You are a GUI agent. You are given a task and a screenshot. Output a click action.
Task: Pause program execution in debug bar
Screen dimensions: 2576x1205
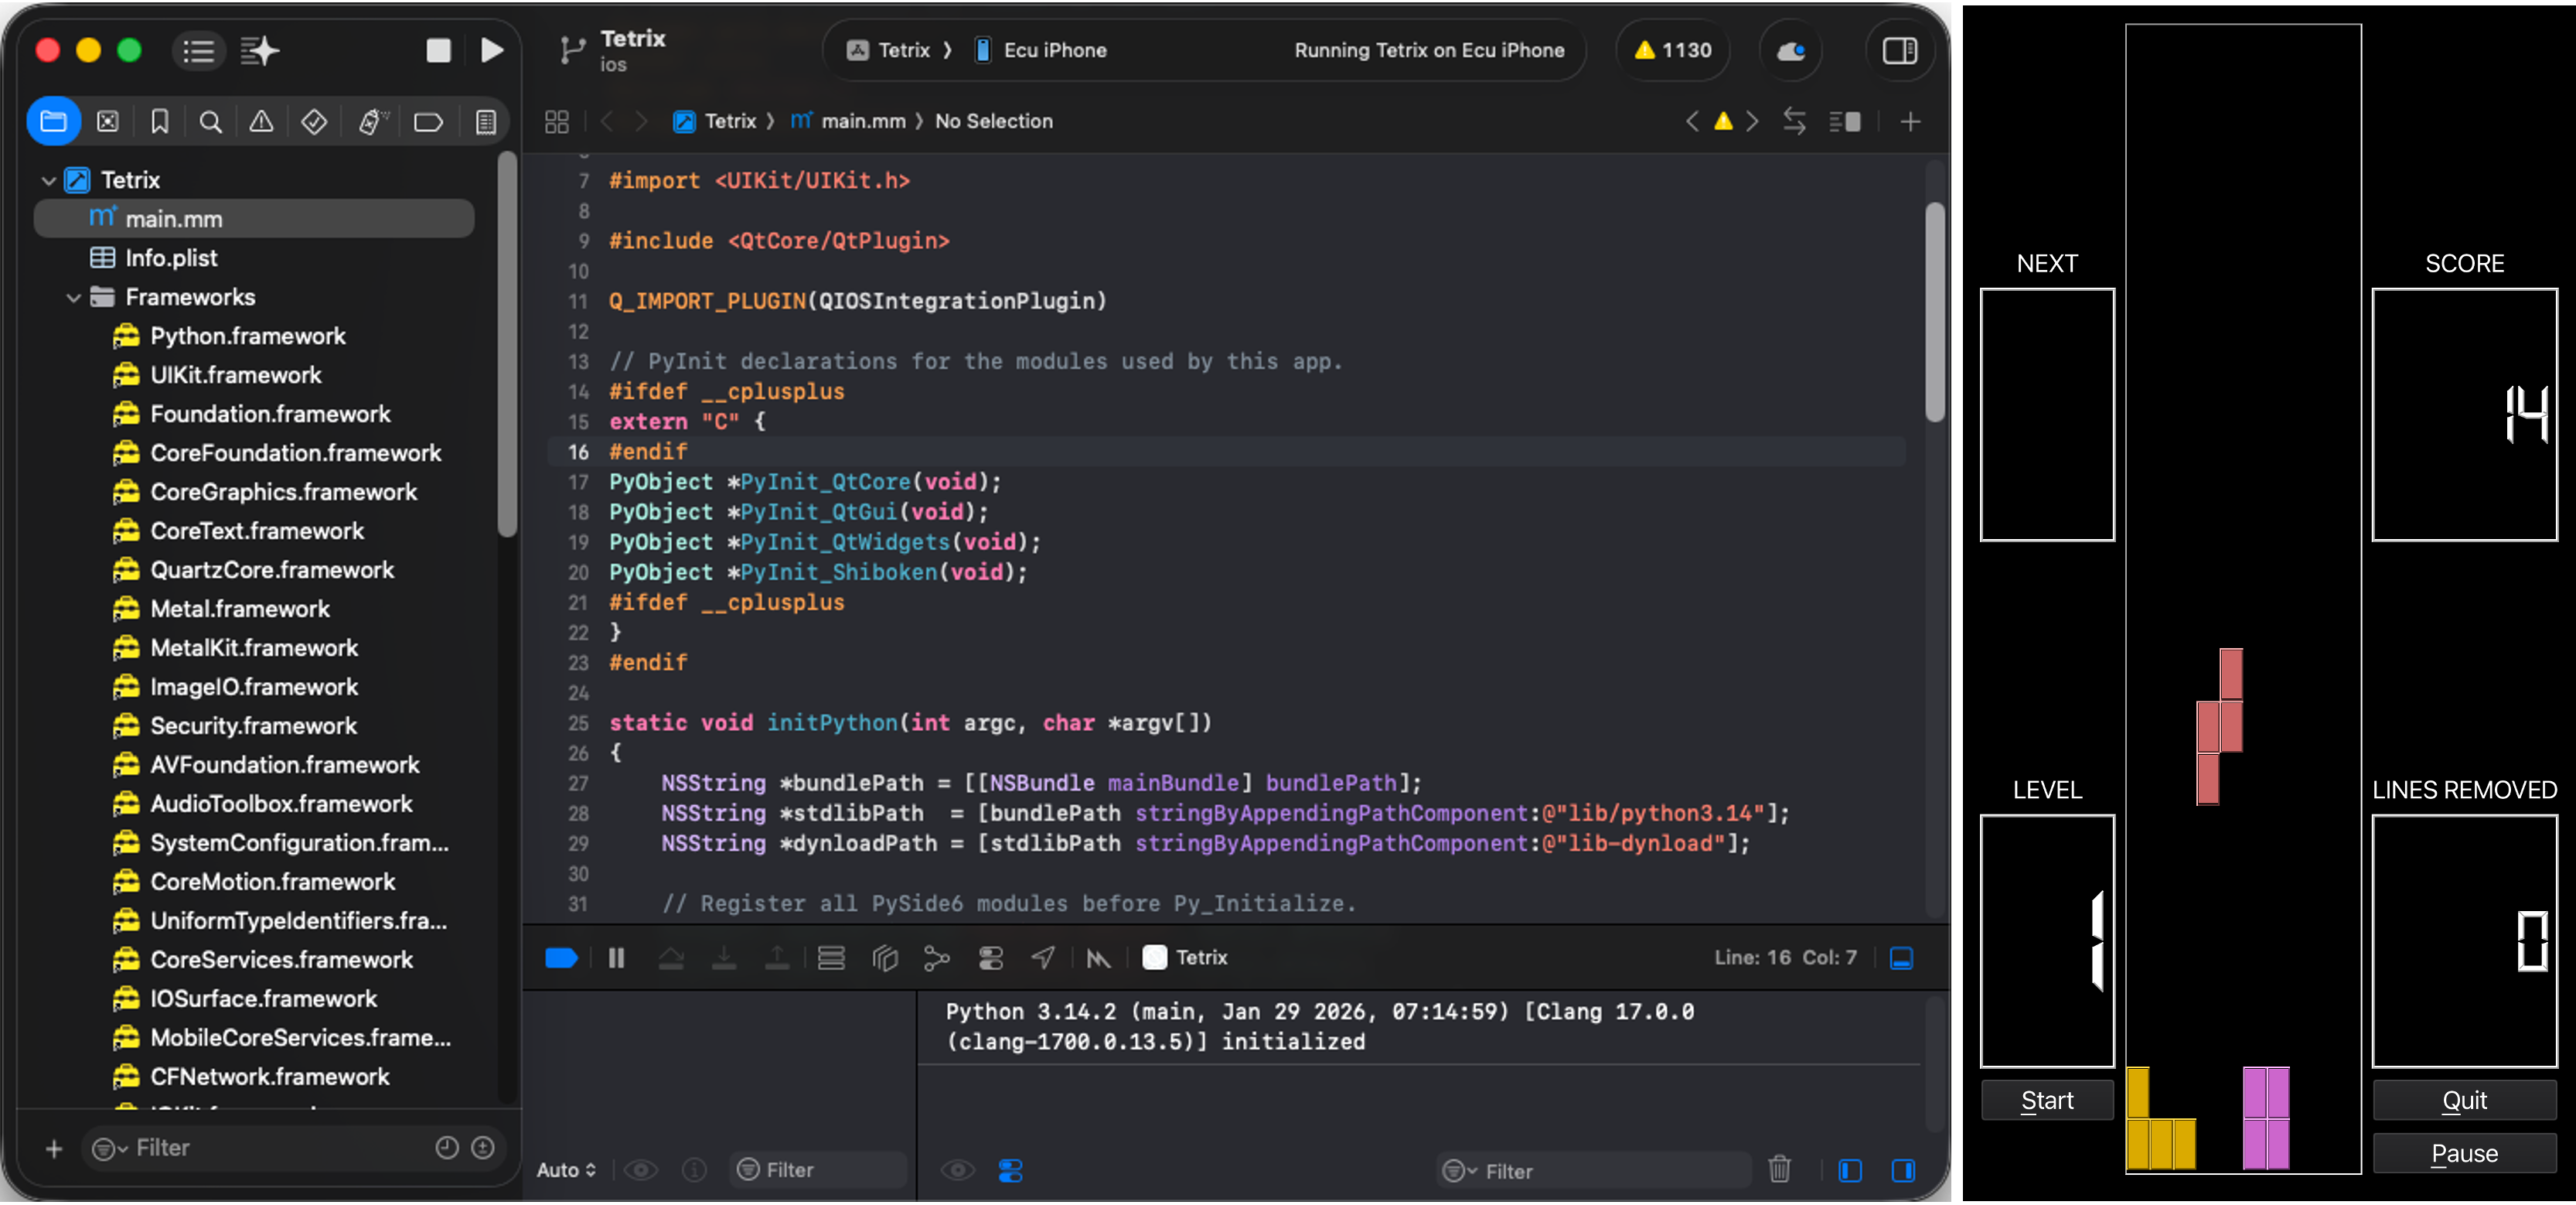click(617, 958)
